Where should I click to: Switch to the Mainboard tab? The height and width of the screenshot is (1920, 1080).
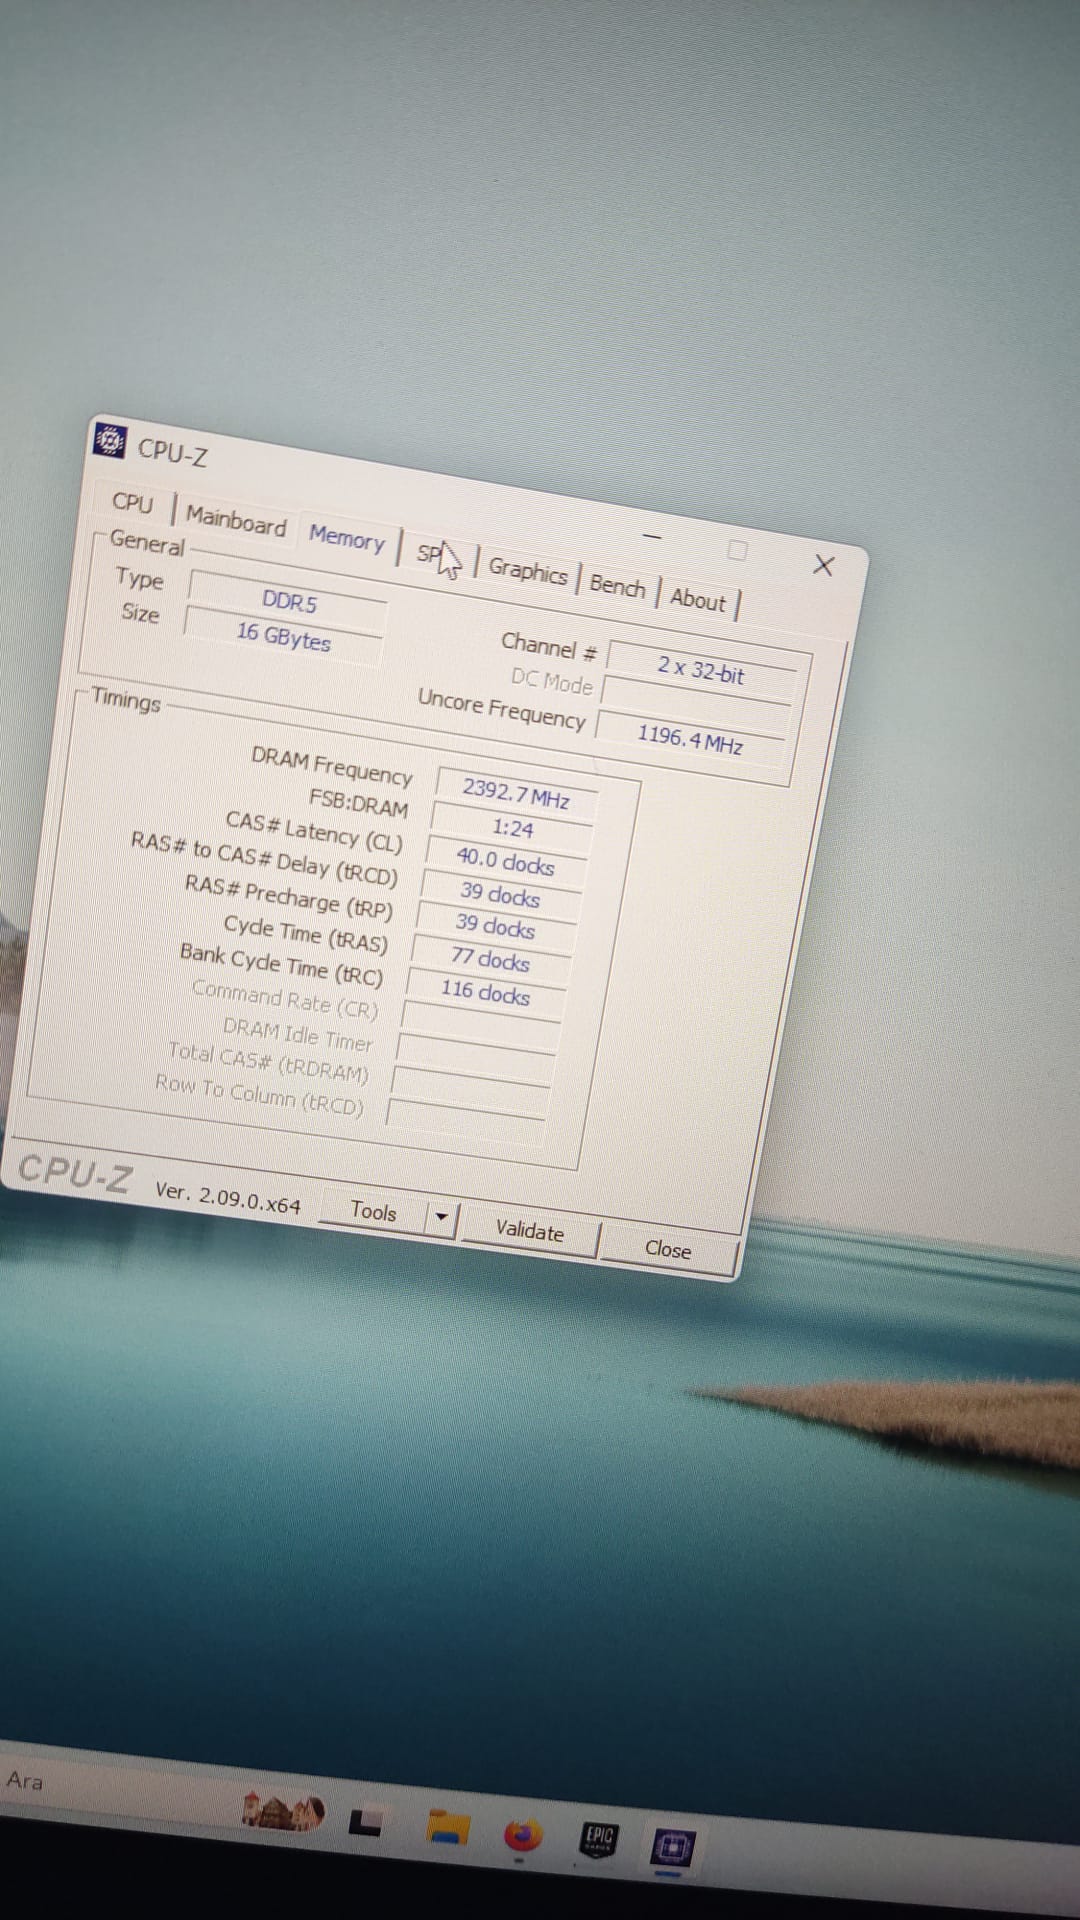click(x=236, y=521)
